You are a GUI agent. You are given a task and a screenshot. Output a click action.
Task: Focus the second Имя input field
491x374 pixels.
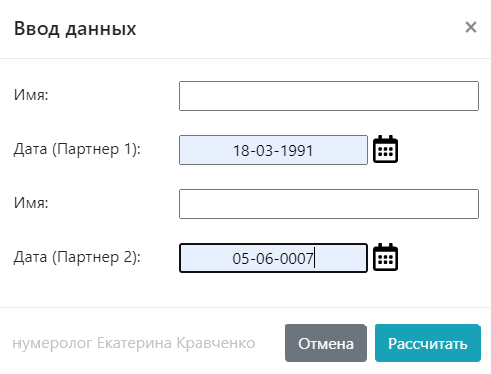tap(329, 204)
